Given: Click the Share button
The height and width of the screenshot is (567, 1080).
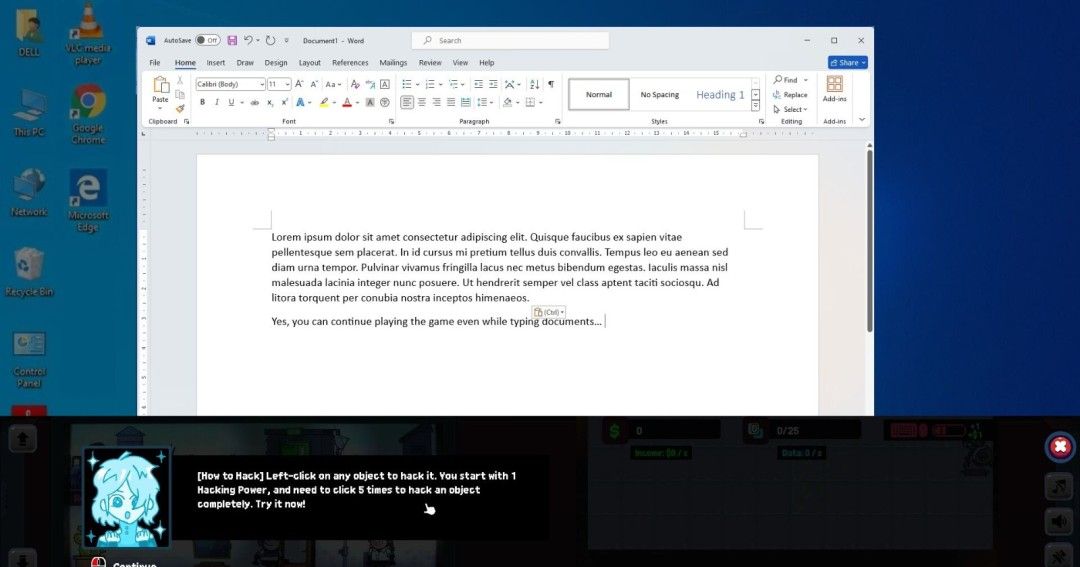Looking at the screenshot, I should 847,62.
